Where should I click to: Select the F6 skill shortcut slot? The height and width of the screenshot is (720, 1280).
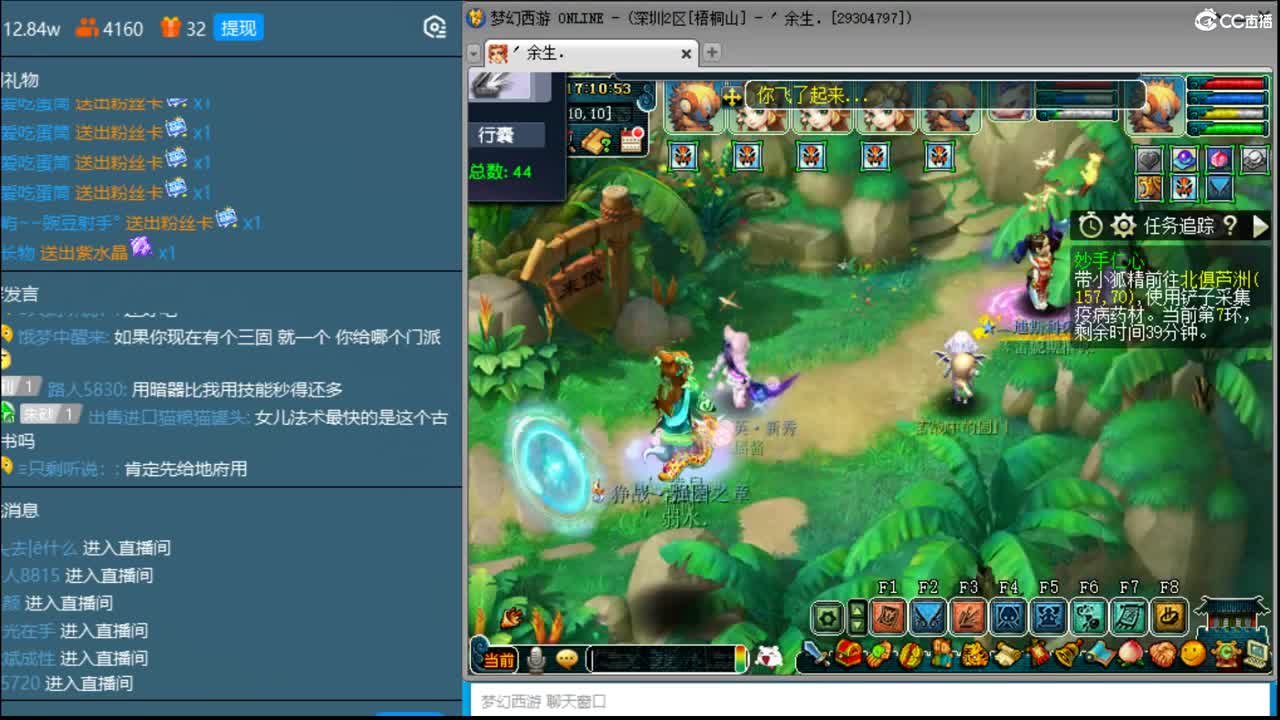pos(1088,618)
